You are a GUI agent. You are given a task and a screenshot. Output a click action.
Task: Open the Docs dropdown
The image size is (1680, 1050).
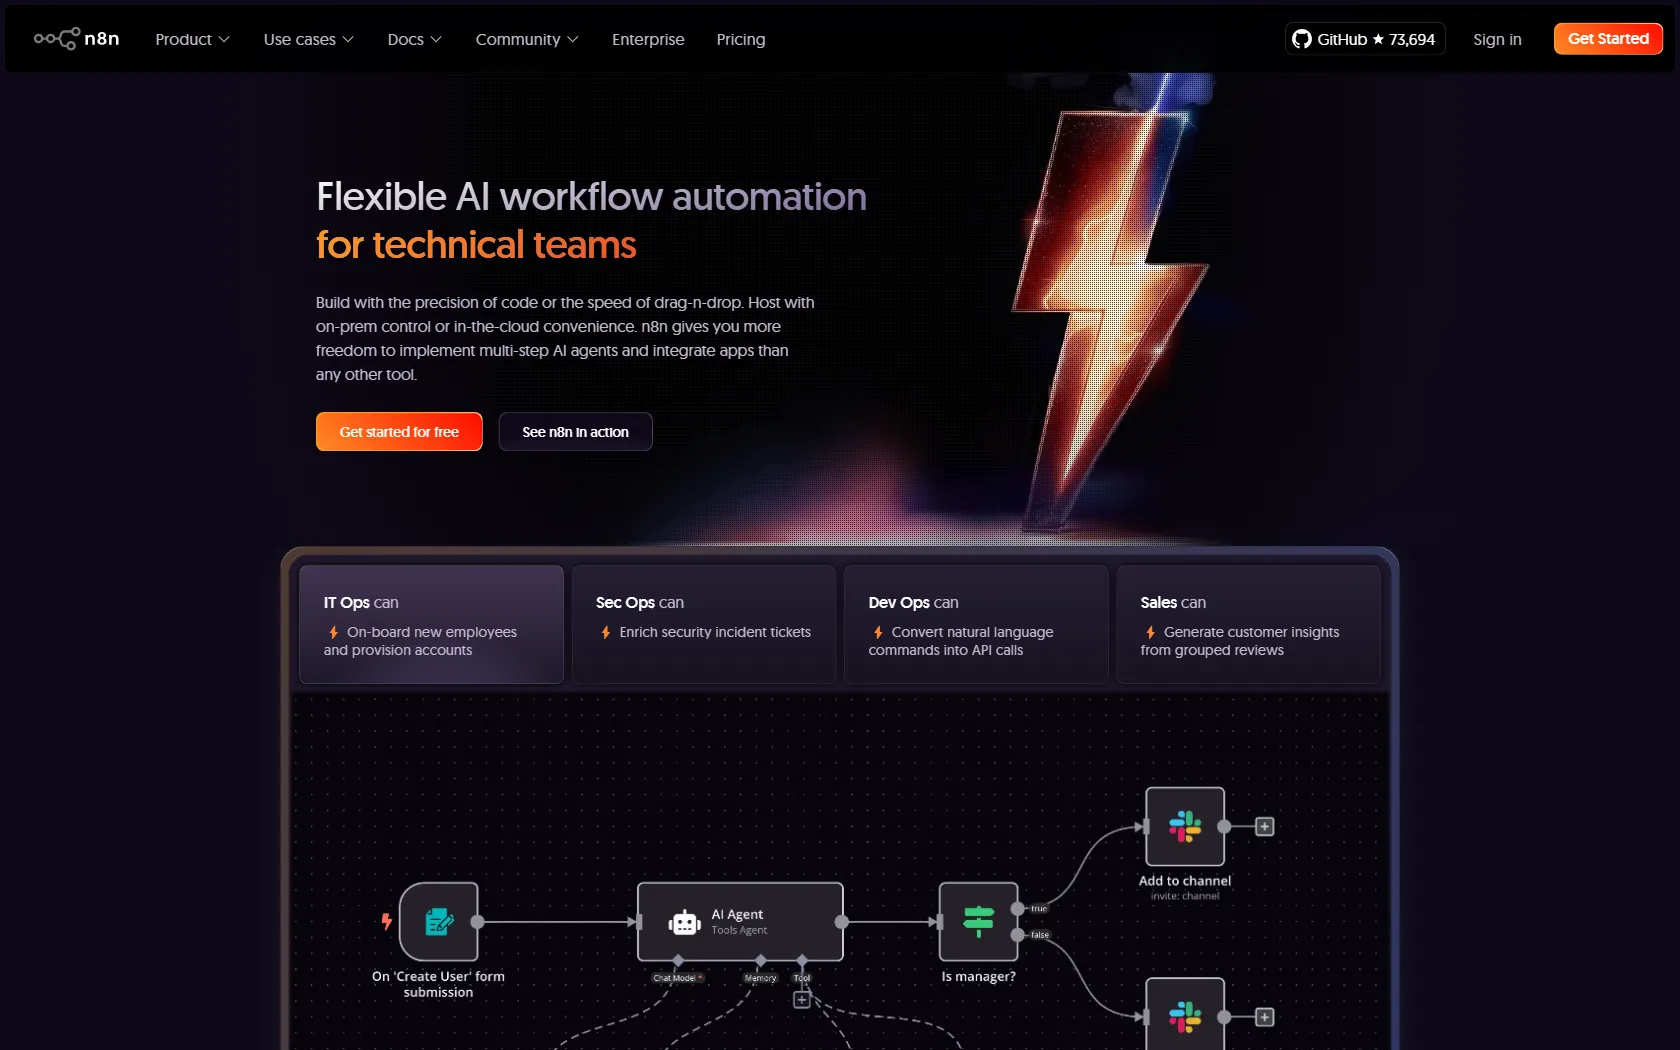(414, 39)
